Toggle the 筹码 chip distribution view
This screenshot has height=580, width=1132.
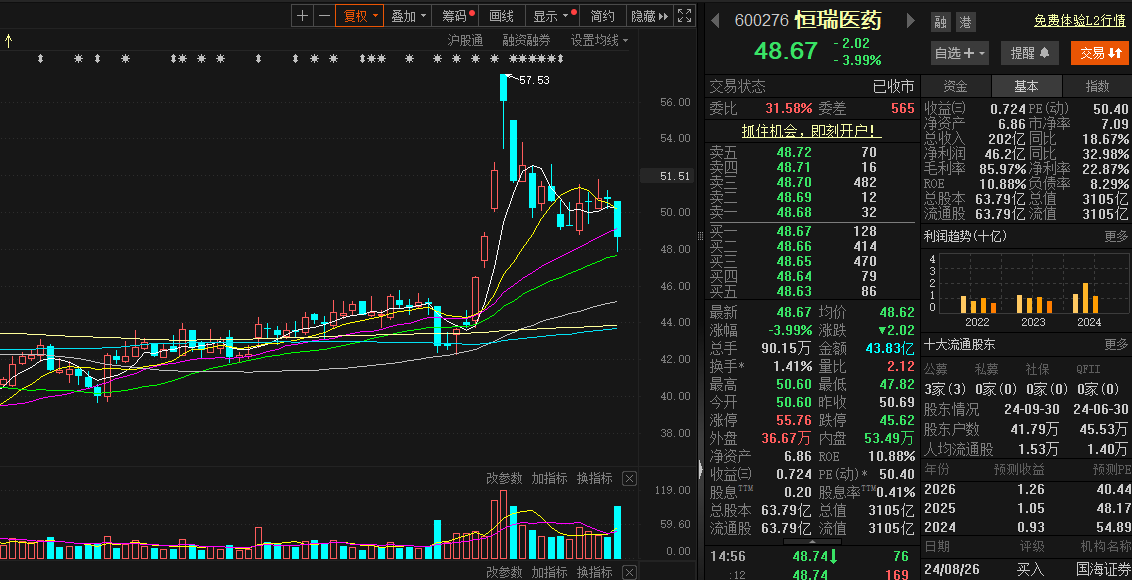(x=457, y=16)
